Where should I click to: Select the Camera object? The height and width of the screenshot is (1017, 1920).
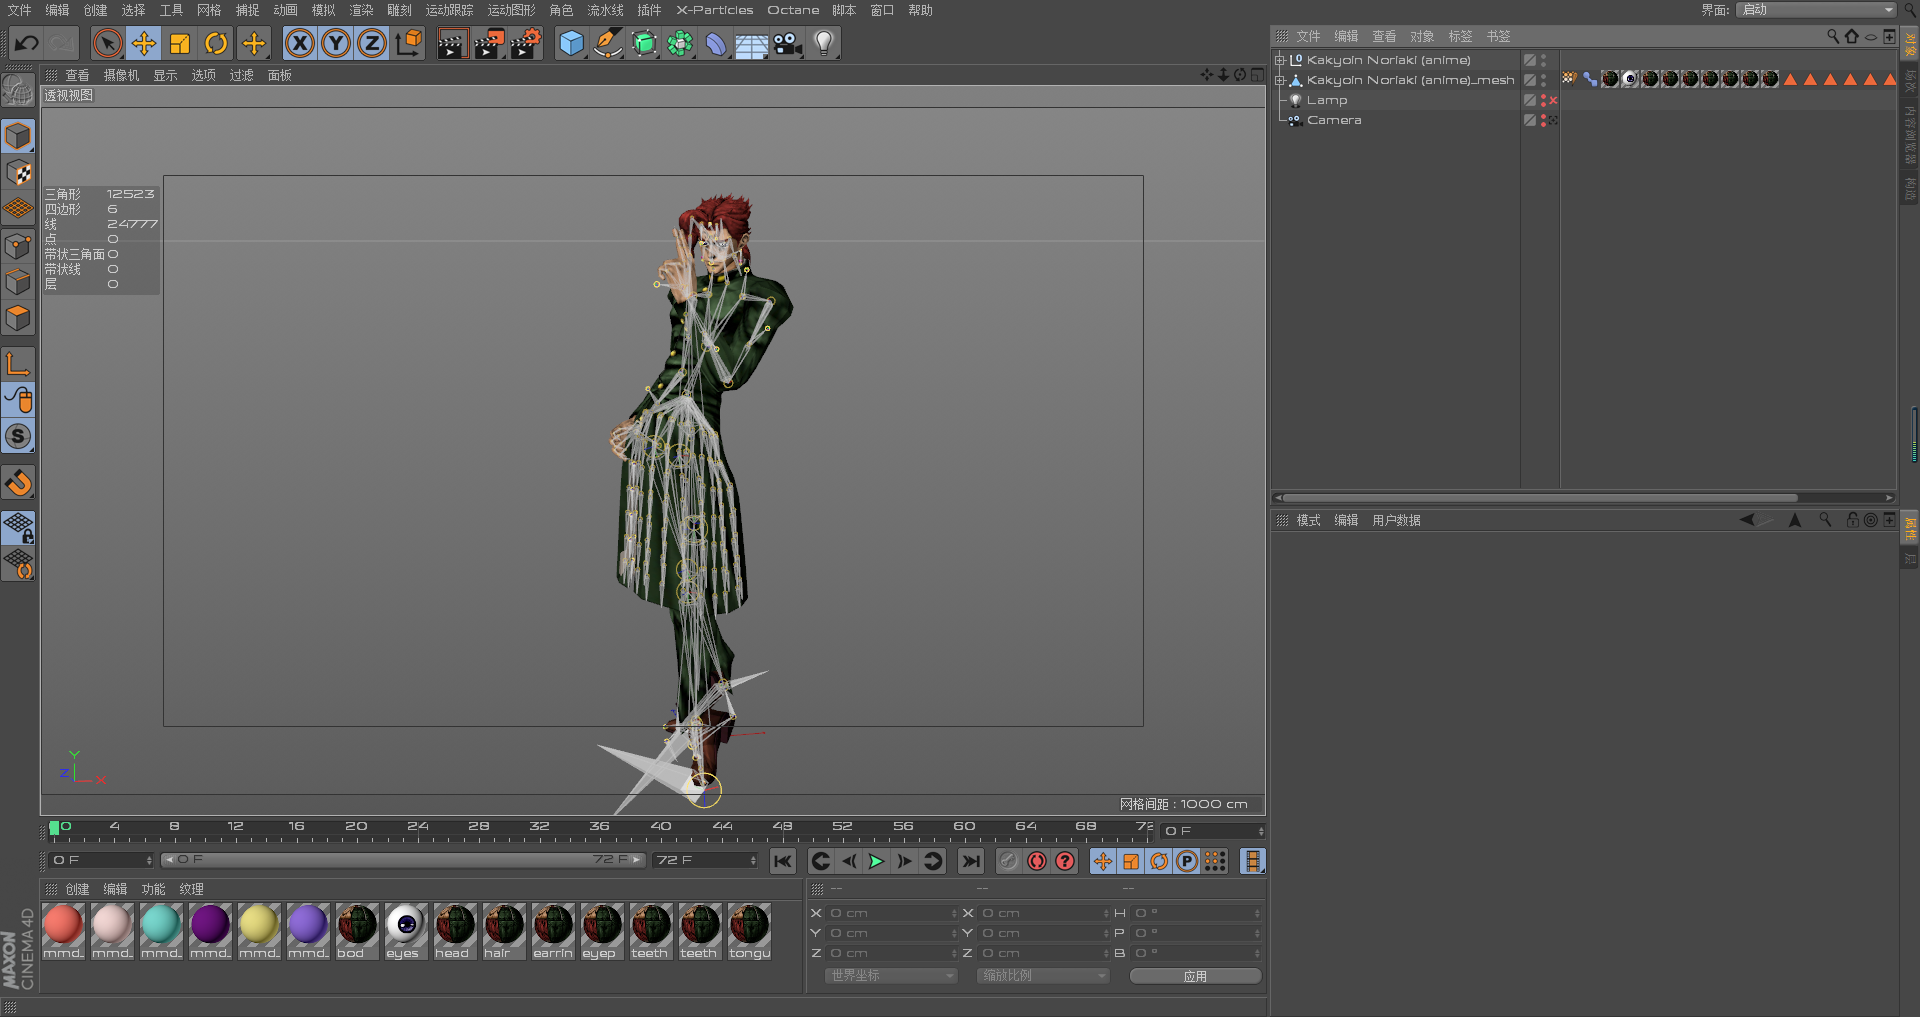[x=1334, y=120]
